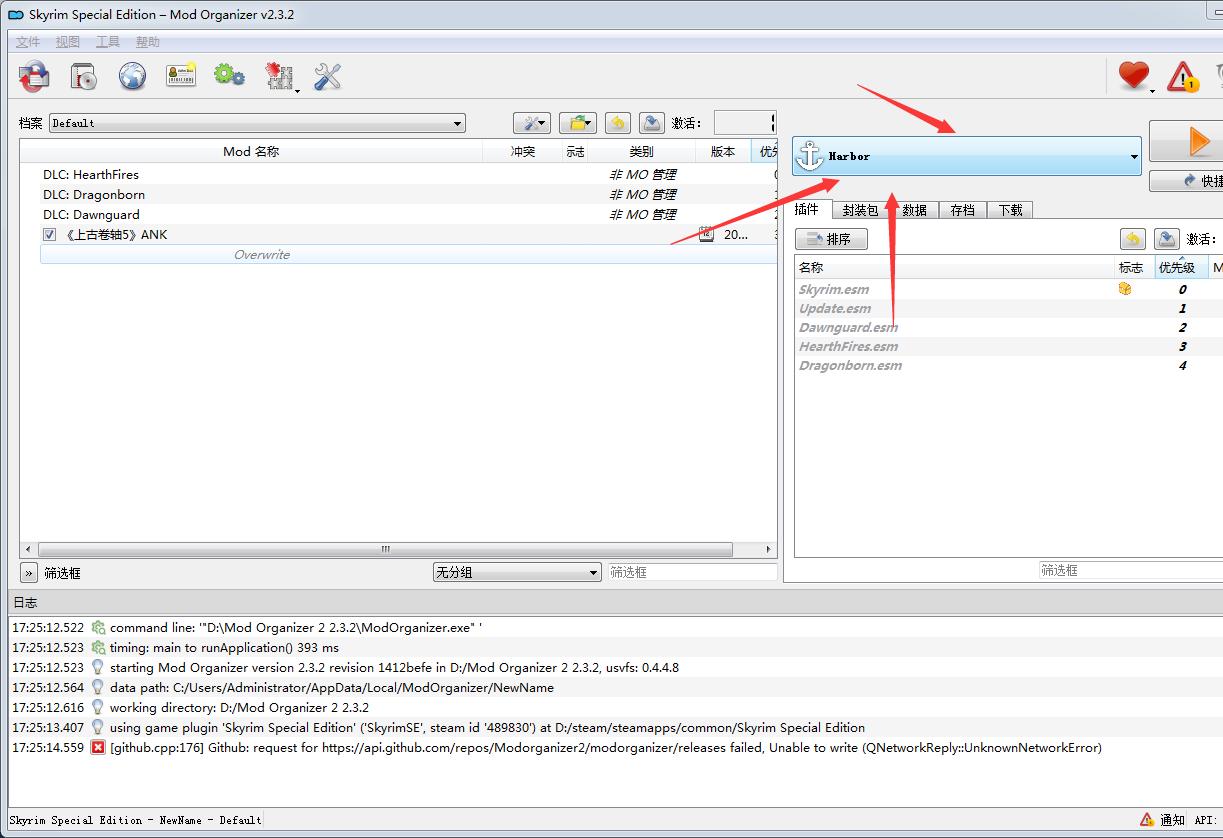Sort plugins by 优先级 column header

(x=1180, y=267)
